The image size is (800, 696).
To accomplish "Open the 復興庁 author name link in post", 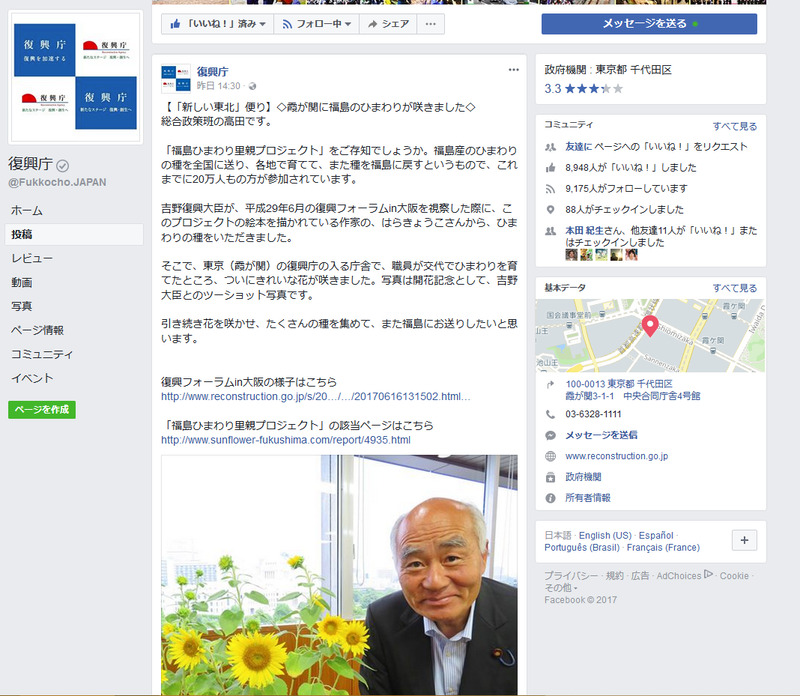I will (x=212, y=71).
